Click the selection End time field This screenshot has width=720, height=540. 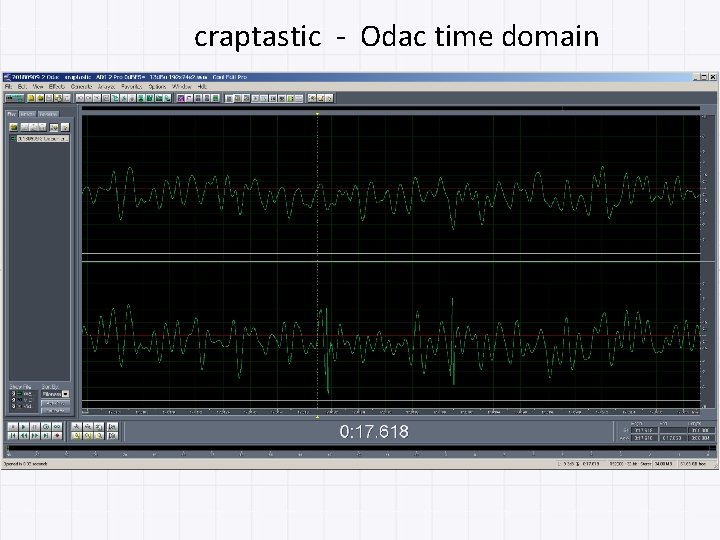673,430
